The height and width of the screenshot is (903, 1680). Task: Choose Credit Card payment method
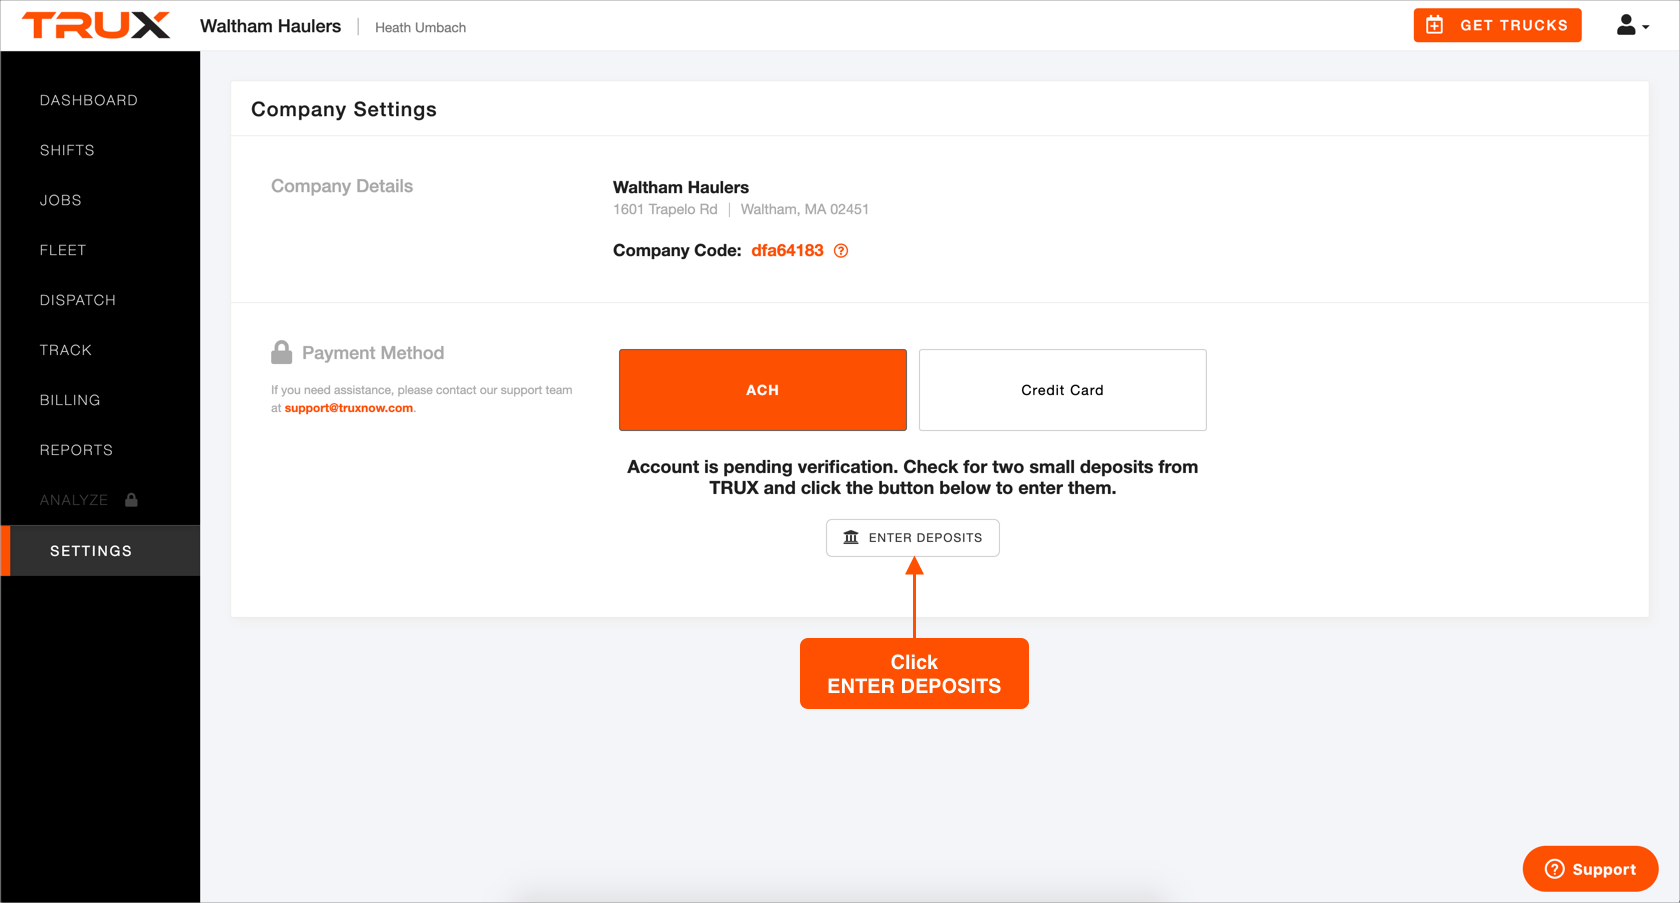point(1063,390)
